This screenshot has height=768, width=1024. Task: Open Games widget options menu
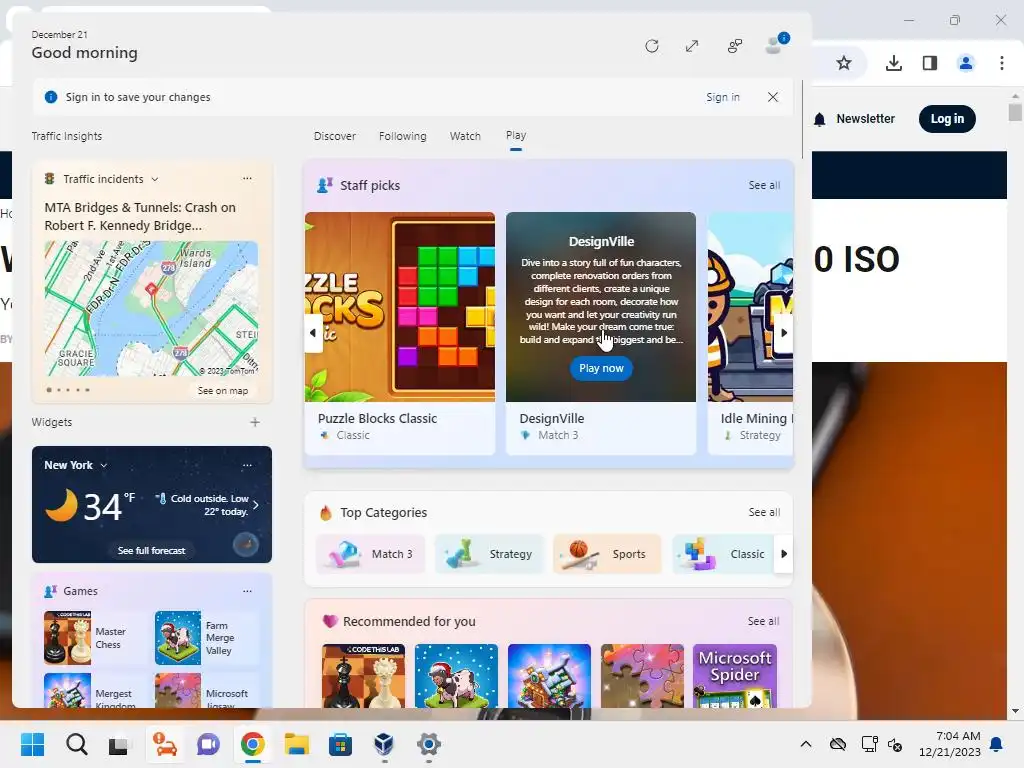(x=247, y=591)
